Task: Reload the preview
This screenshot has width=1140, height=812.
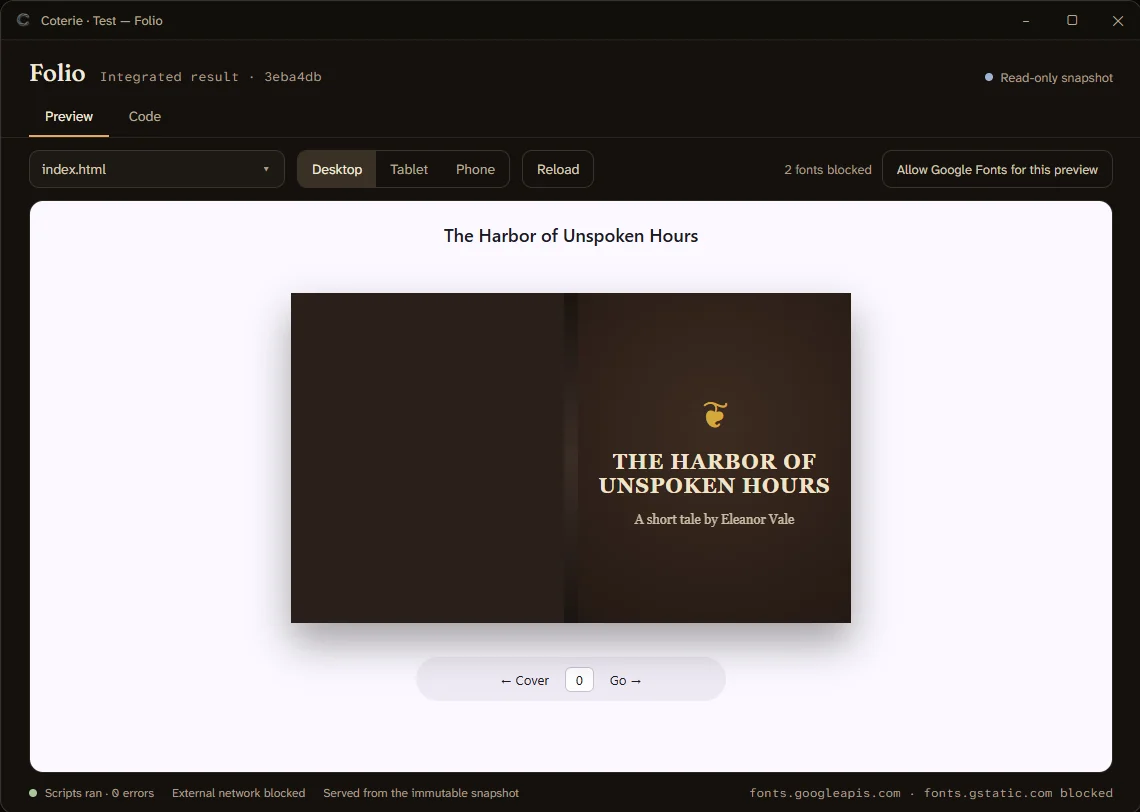Action: coord(558,169)
